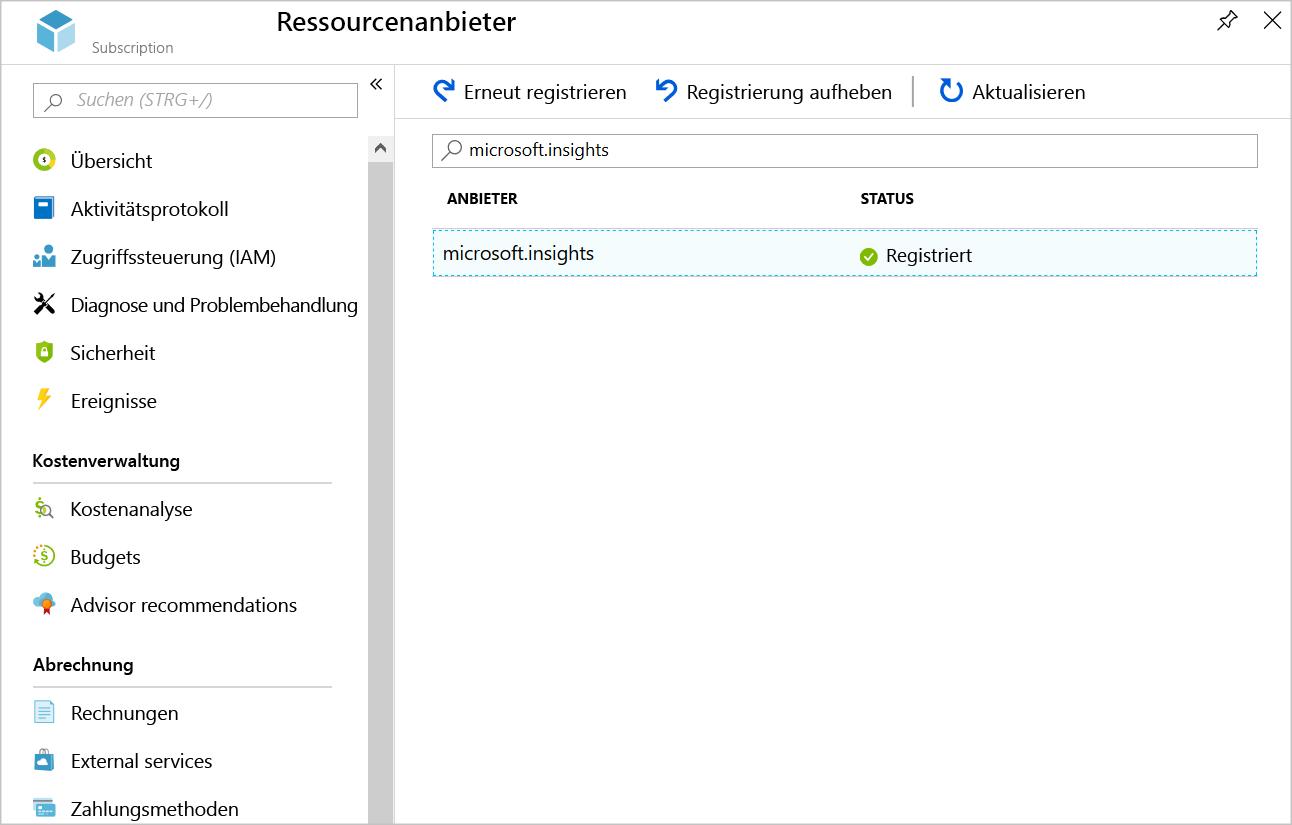Open Übersicht menu item
Viewport: 1292px width, 825px height.
[x=112, y=161]
